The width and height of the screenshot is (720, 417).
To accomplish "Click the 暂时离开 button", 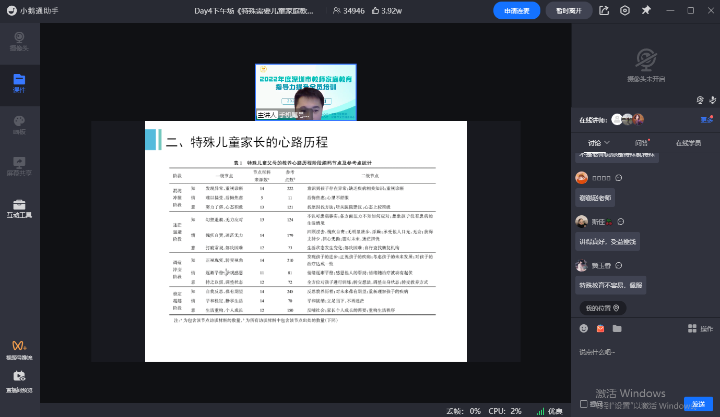I will (569, 11).
